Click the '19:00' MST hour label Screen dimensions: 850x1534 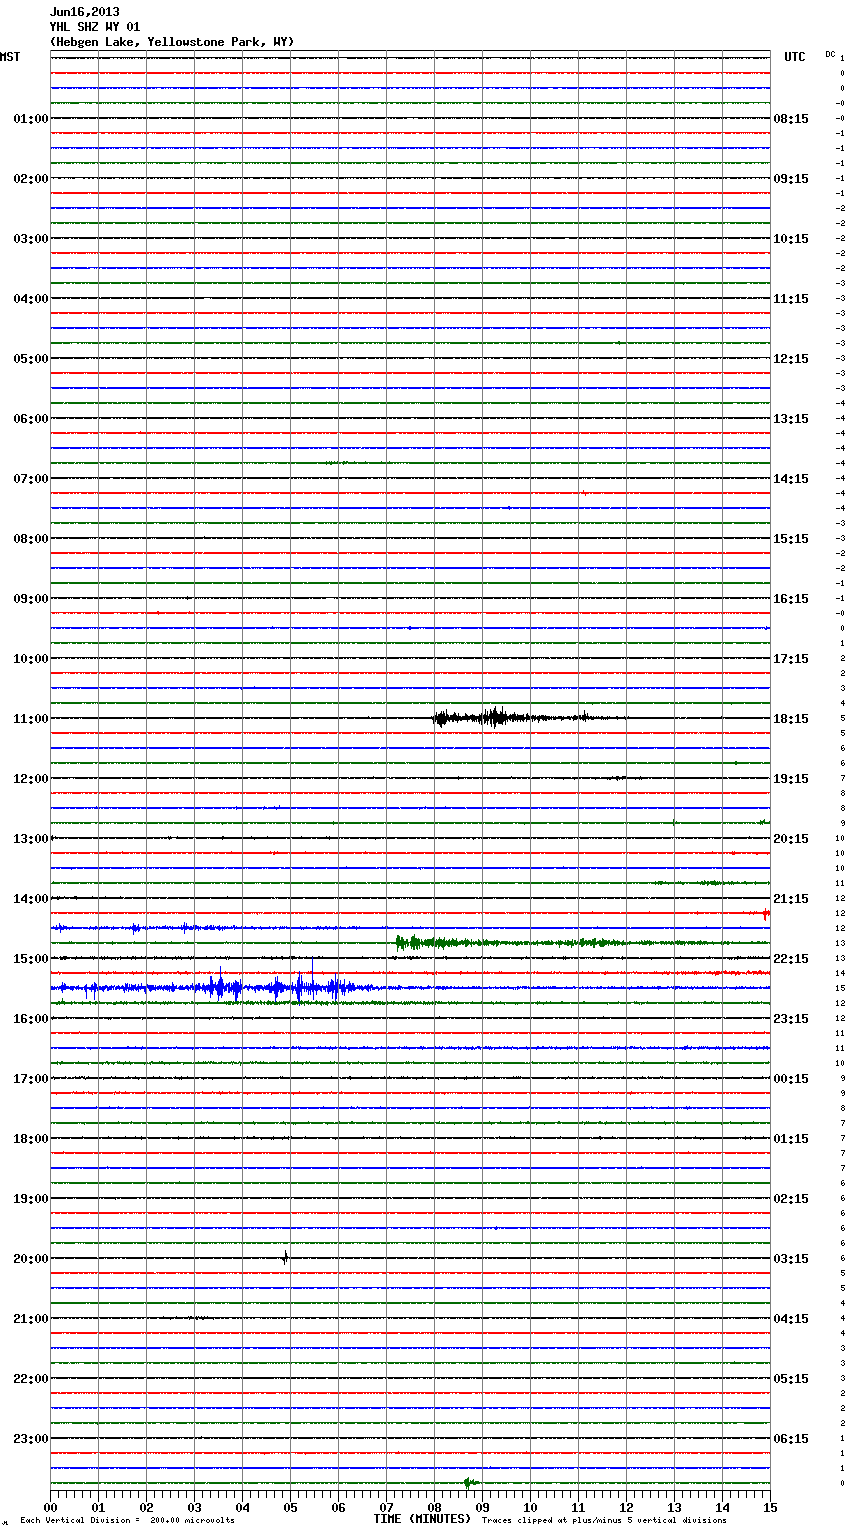pos(30,1198)
